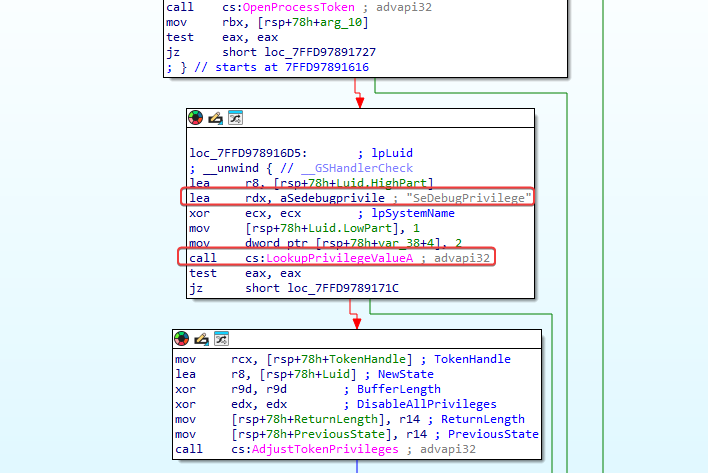Click the "SeDebugPrivilege" string comment

(469, 198)
